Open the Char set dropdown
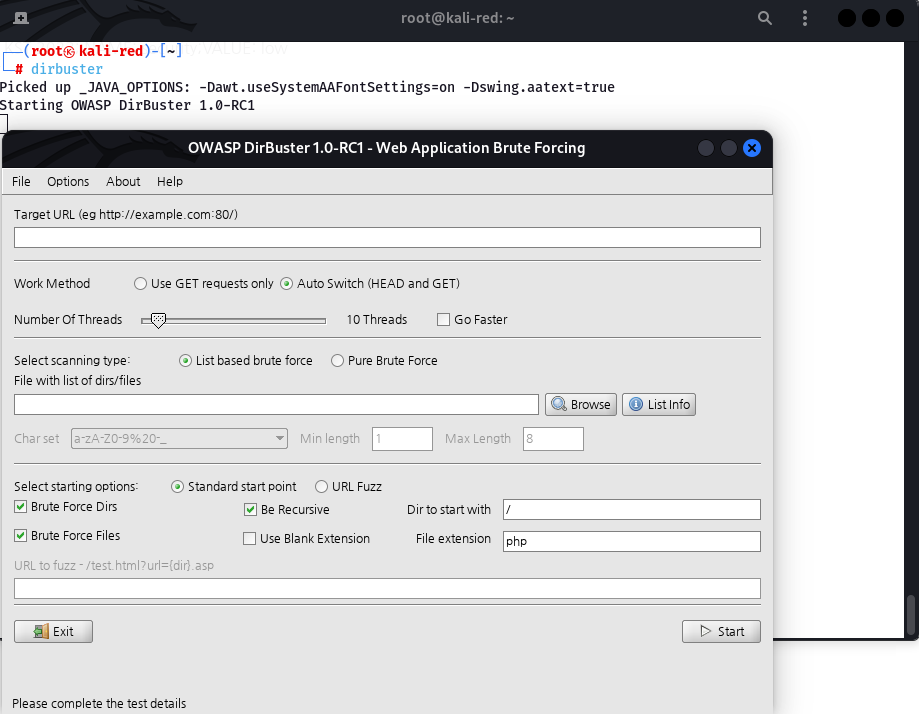This screenshot has height=714, width=919. coord(179,438)
